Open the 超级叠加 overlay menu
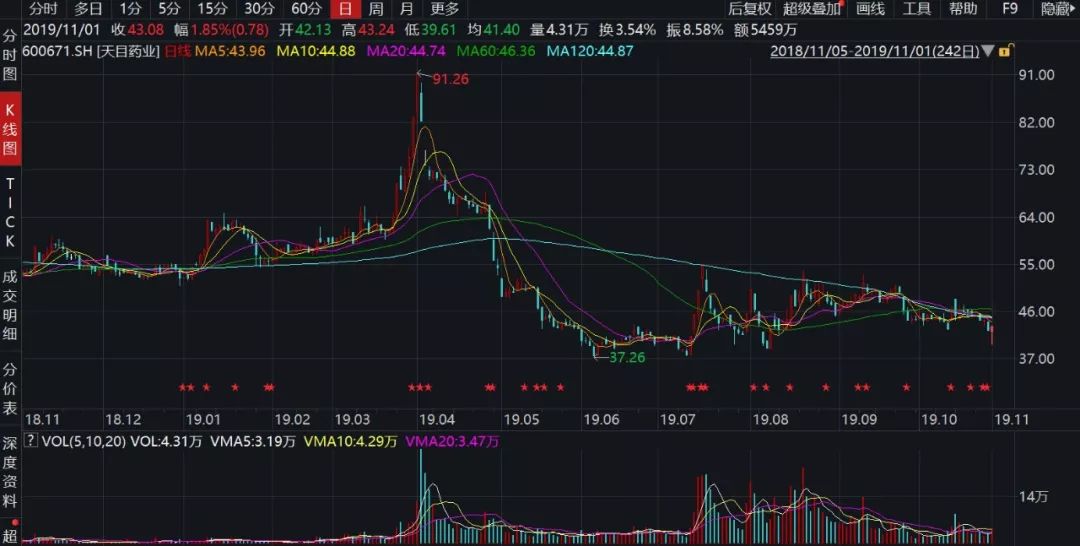This screenshot has width=1080, height=546. point(812,9)
